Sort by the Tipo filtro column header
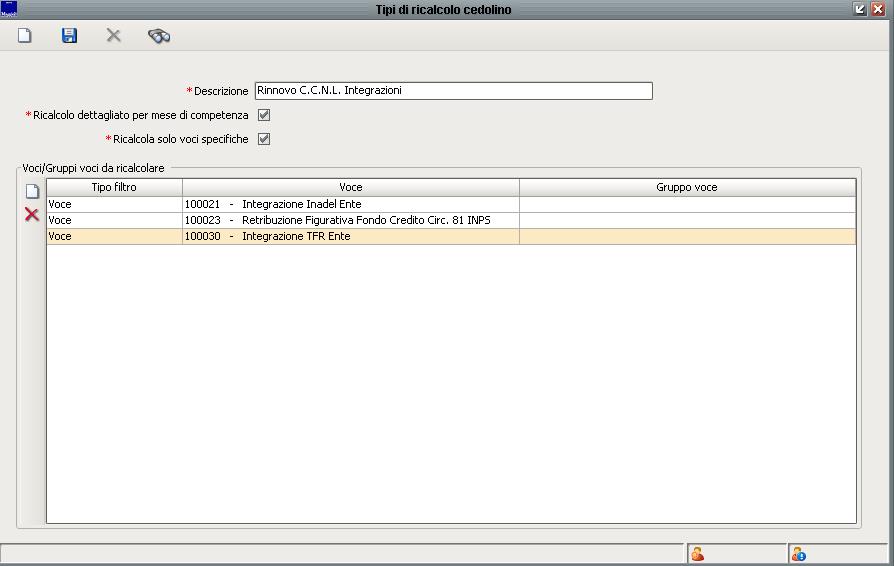Viewport: 894px width, 566px height. (x=114, y=188)
